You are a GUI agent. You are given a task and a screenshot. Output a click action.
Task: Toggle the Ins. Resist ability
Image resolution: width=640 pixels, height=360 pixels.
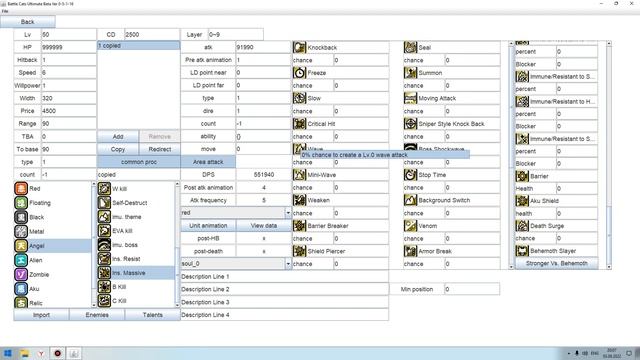pyautogui.click(x=136, y=259)
